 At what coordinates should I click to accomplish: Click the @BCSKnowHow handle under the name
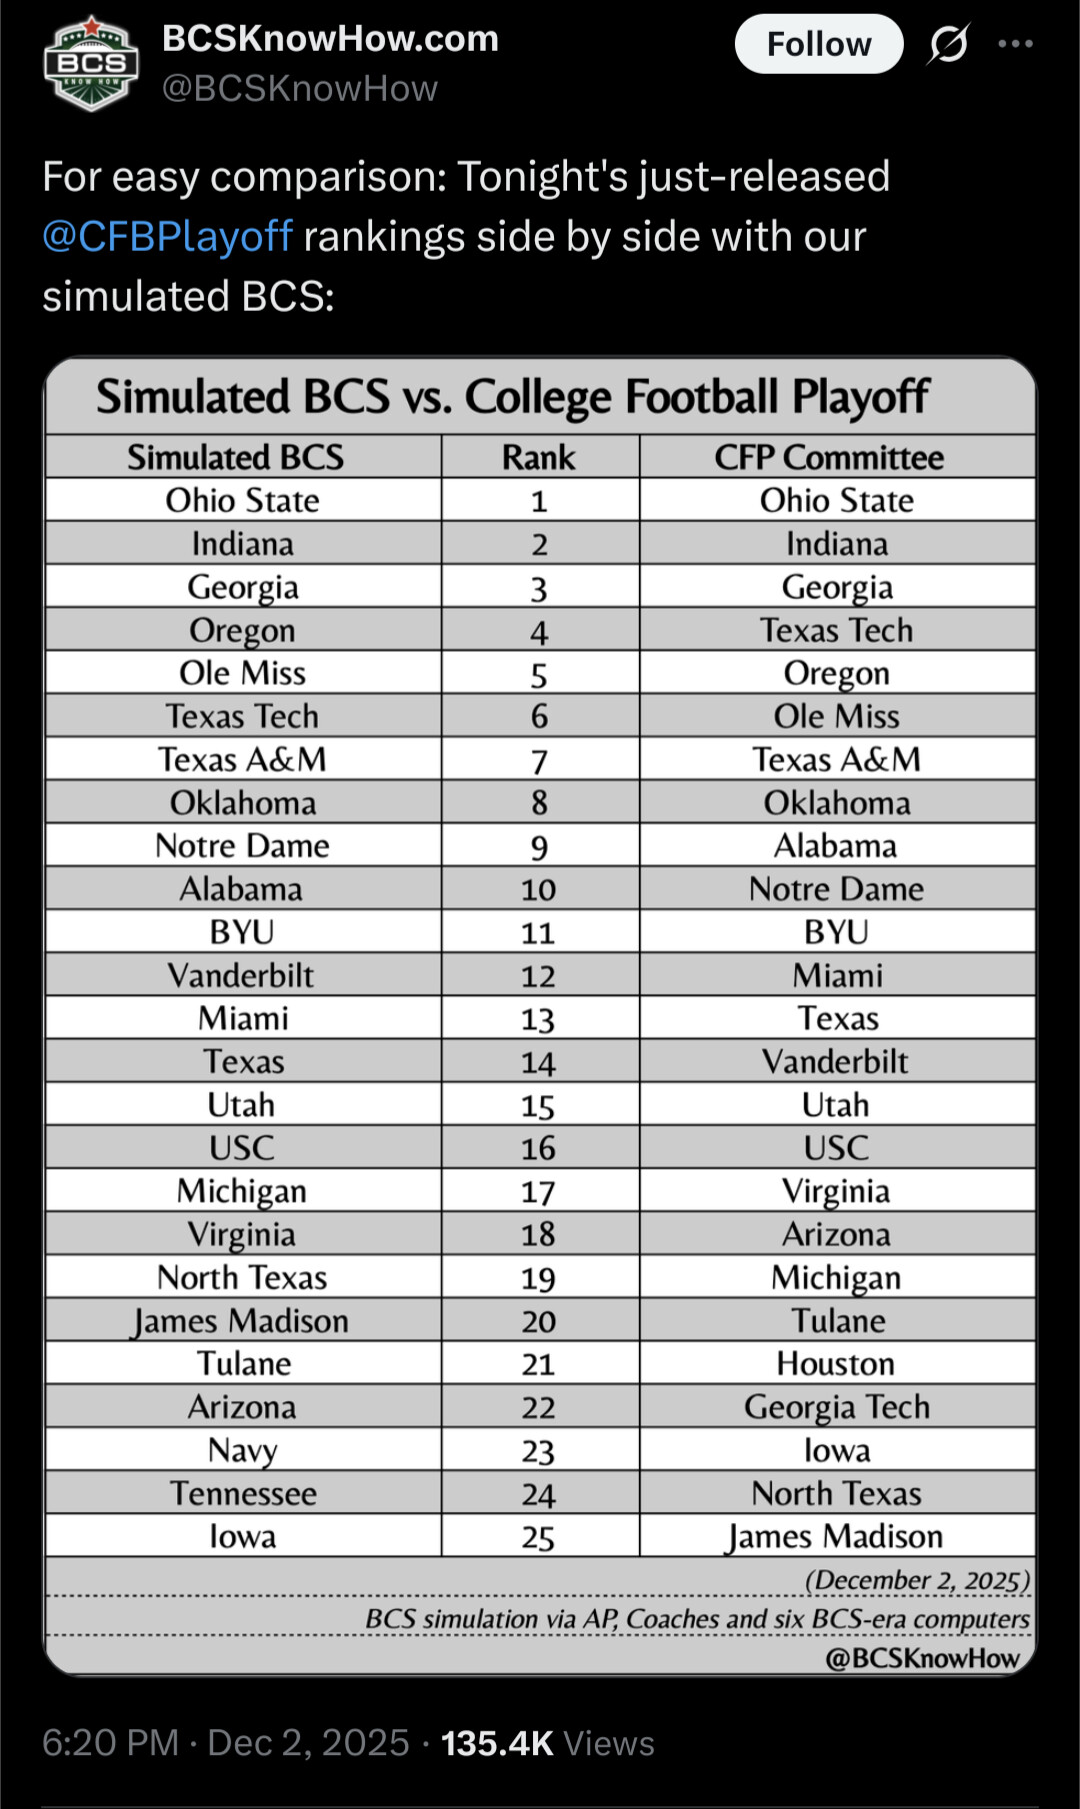(x=300, y=89)
